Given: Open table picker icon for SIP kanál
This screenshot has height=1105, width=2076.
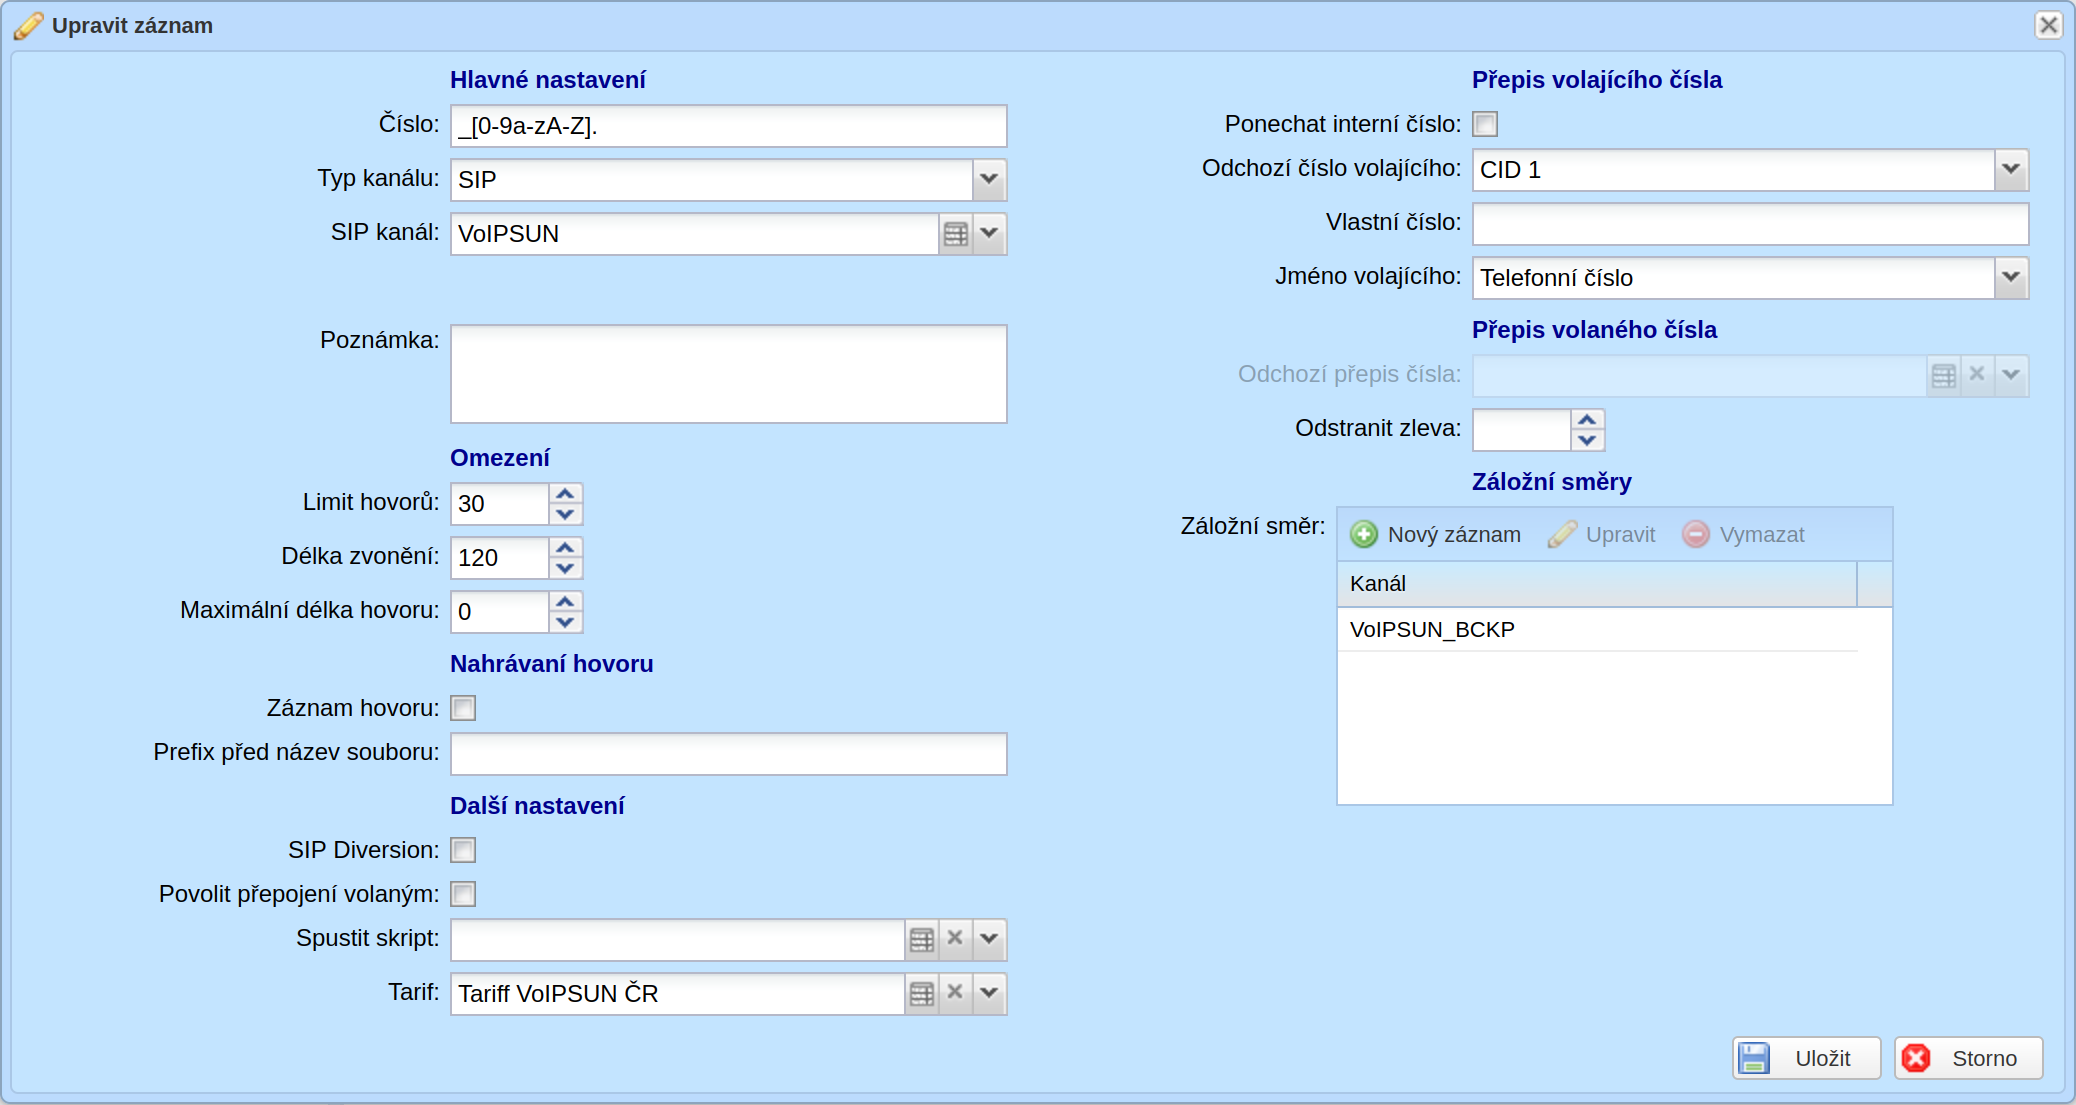Looking at the screenshot, I should pos(956,234).
